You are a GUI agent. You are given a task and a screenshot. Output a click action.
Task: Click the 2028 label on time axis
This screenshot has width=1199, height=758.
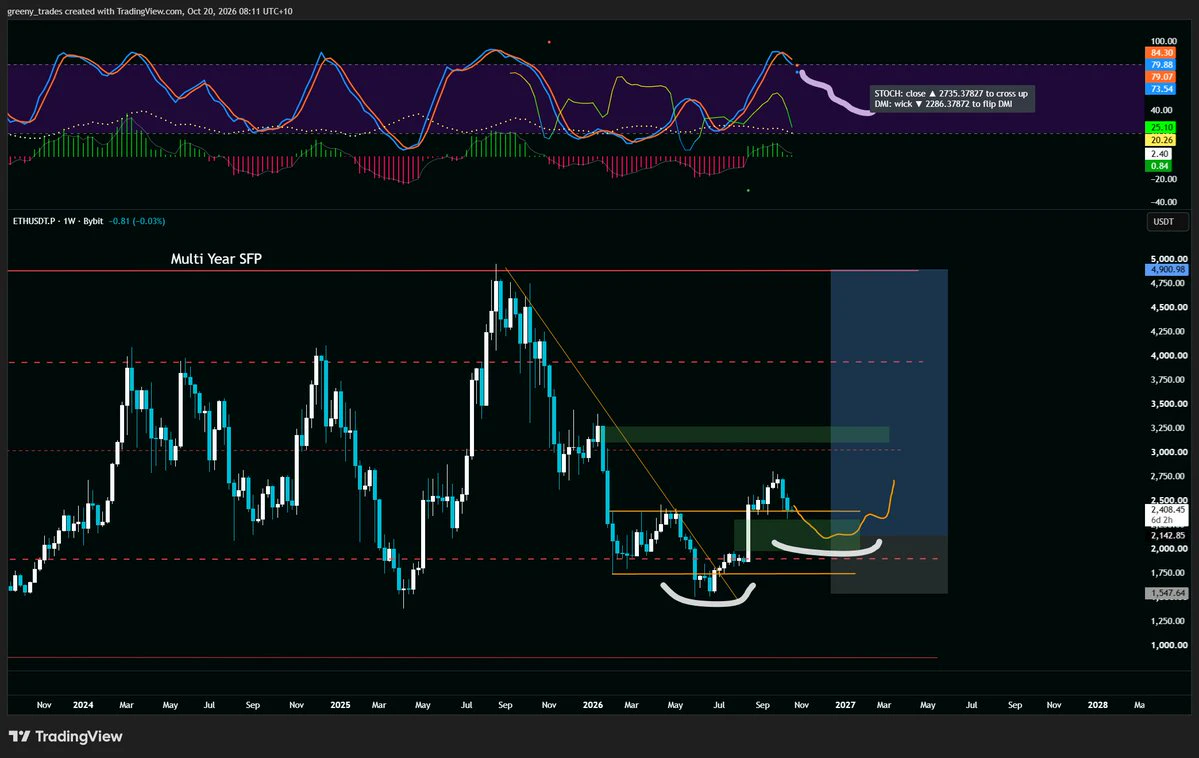coord(1097,705)
